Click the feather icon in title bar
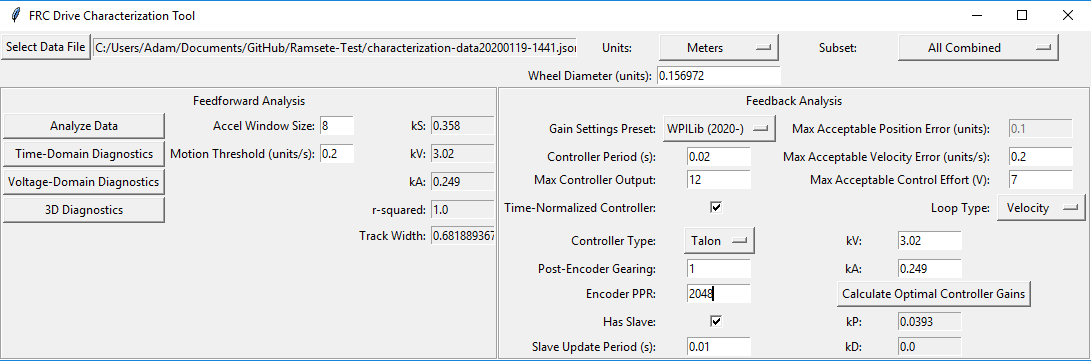 tap(16, 15)
